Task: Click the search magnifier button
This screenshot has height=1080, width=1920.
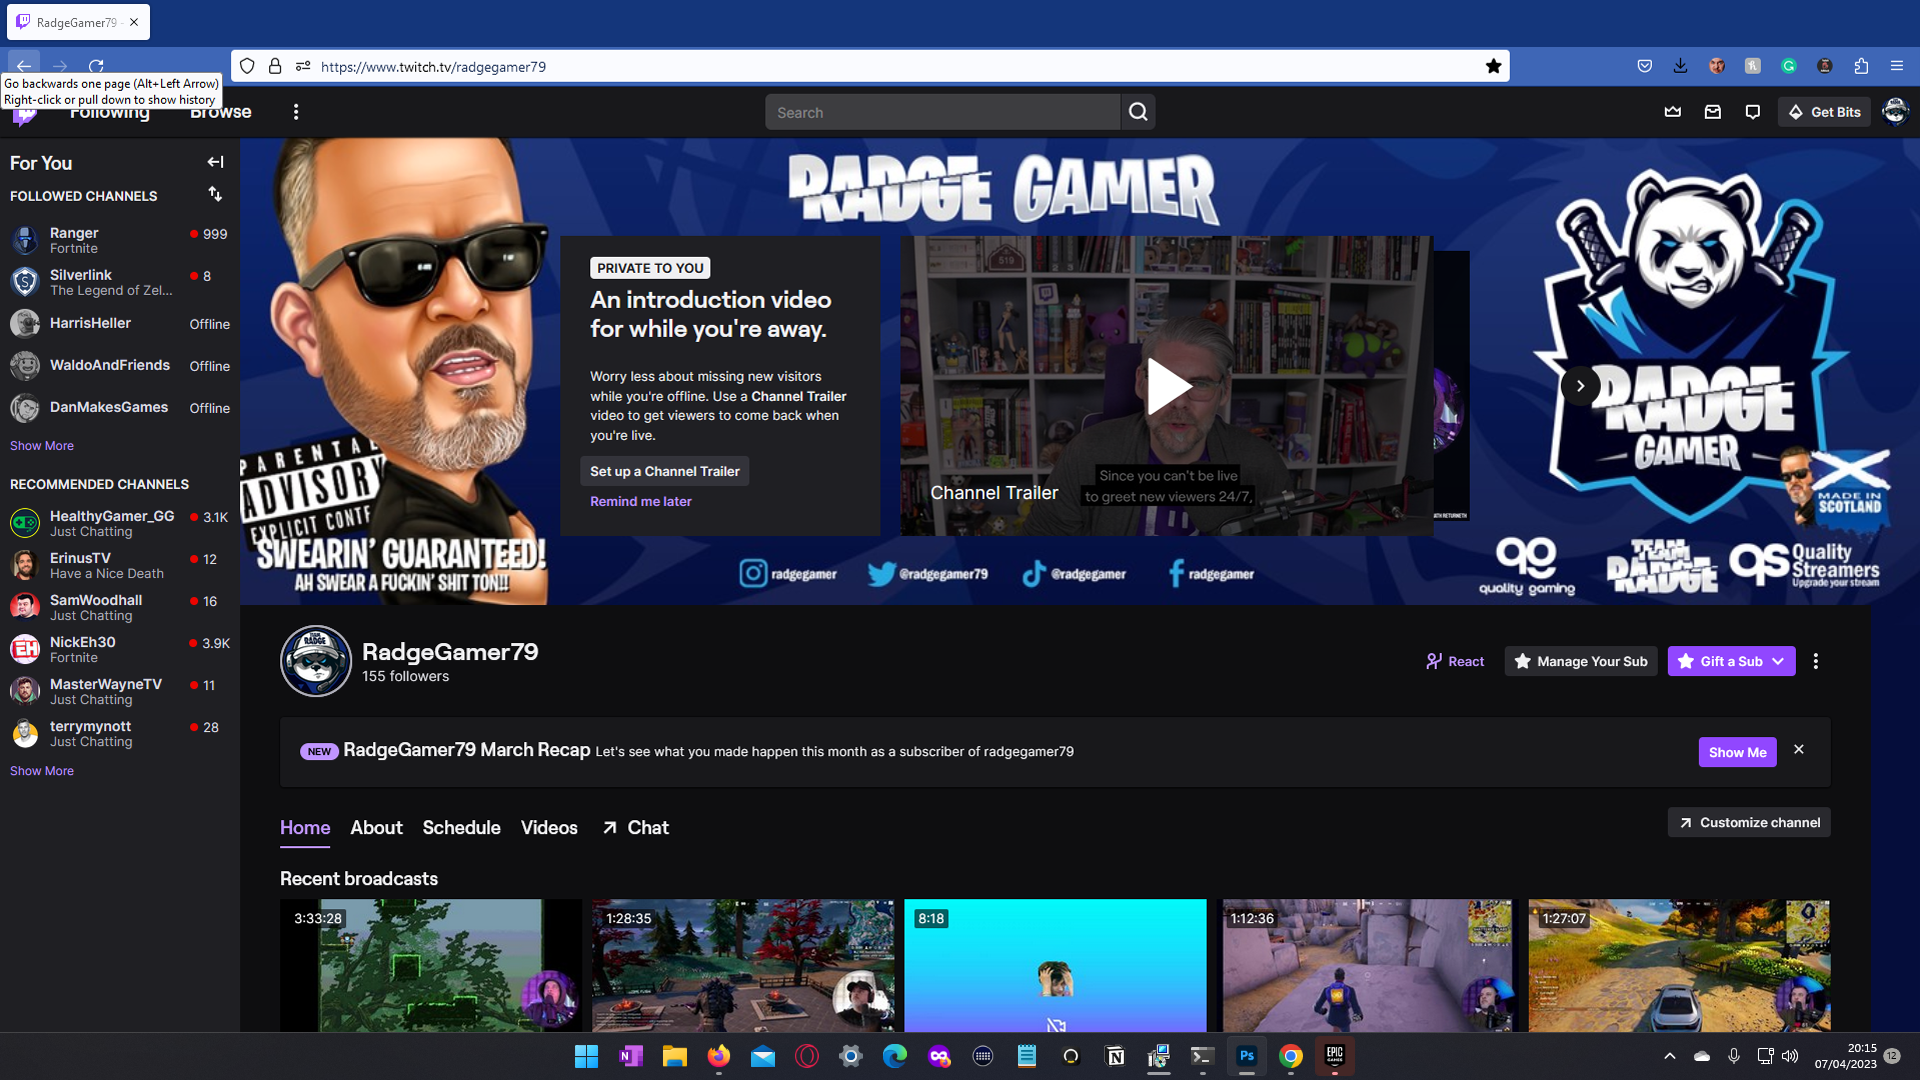Action: (x=1138, y=112)
